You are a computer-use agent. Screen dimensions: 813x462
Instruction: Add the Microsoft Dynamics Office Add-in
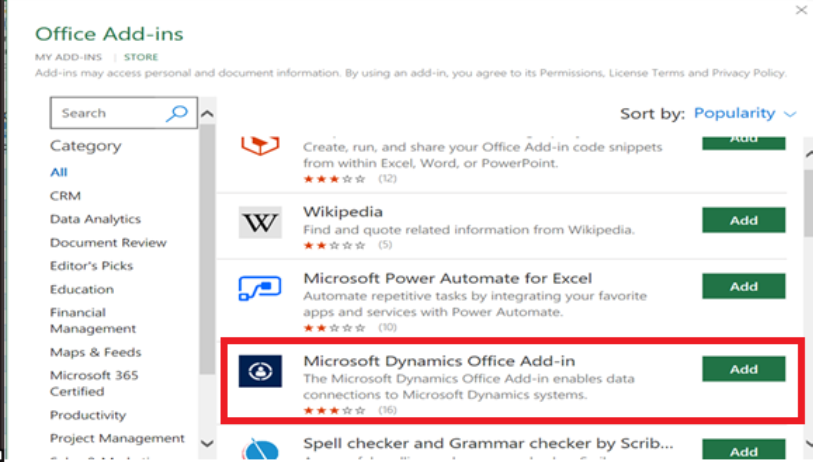(743, 369)
